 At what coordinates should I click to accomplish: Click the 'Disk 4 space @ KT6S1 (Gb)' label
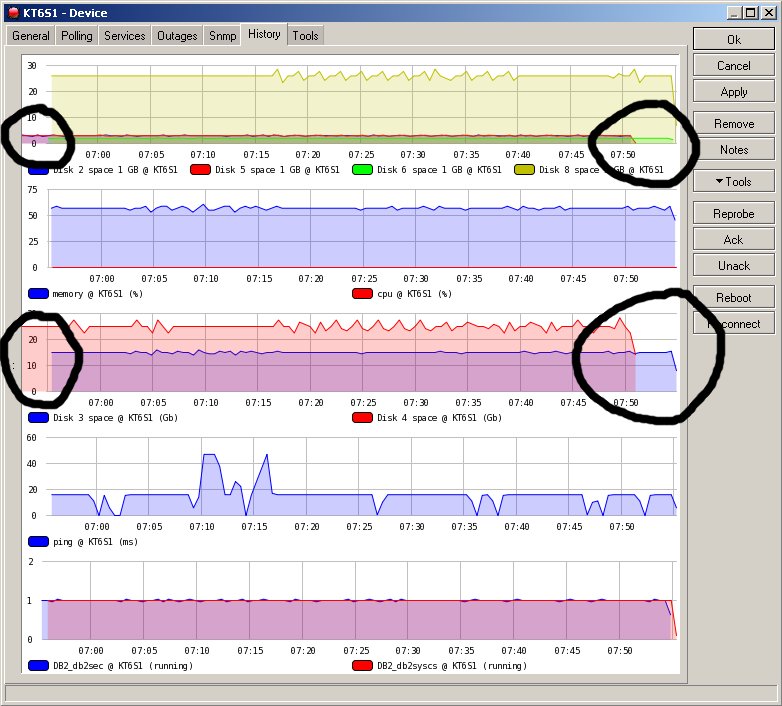439,417
